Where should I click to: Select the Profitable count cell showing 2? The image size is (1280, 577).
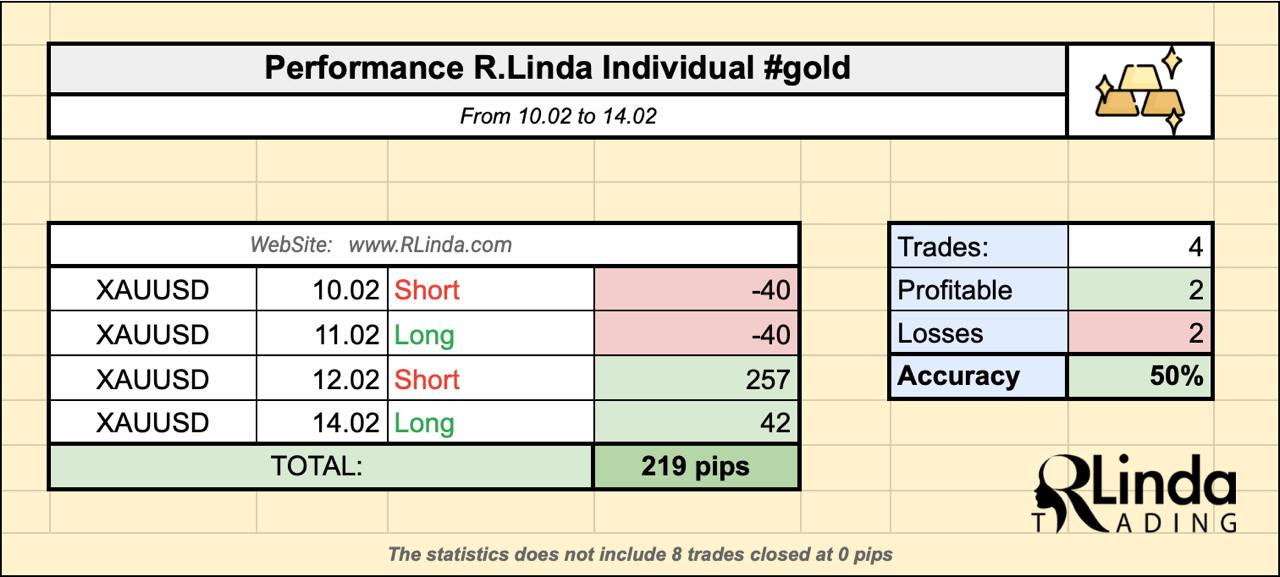tap(1139, 290)
